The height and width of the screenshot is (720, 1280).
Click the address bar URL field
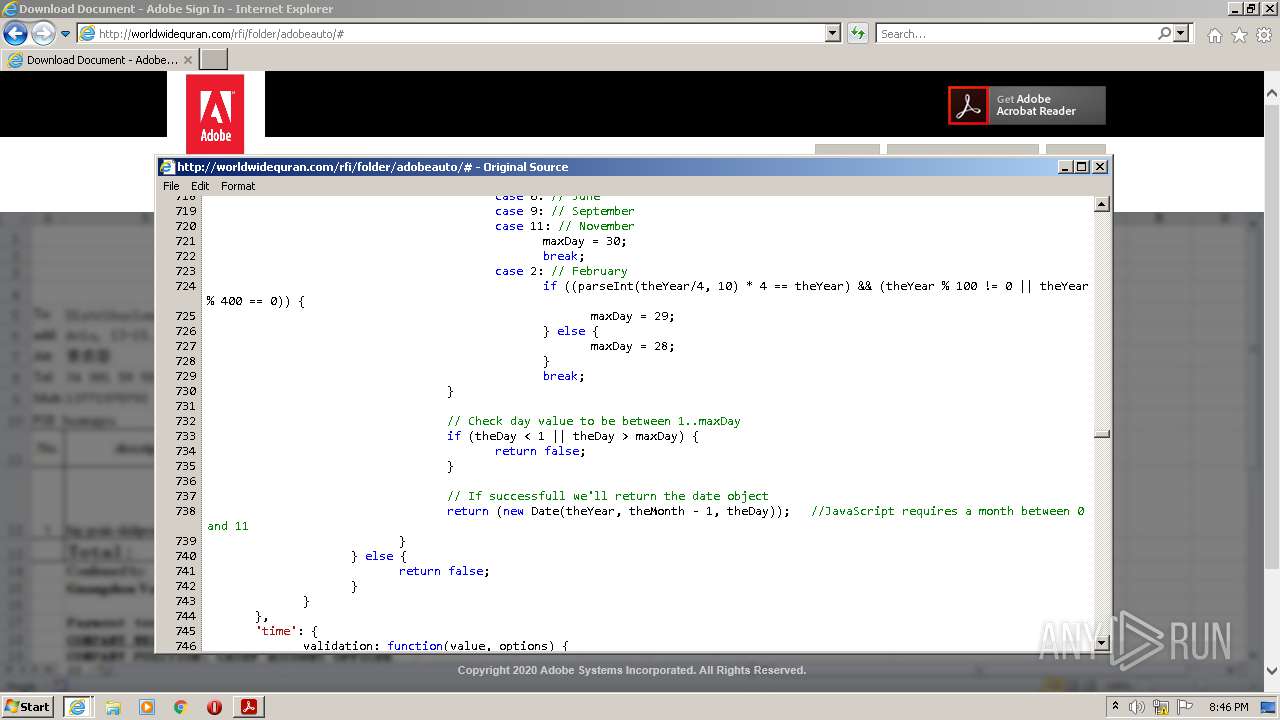458,34
